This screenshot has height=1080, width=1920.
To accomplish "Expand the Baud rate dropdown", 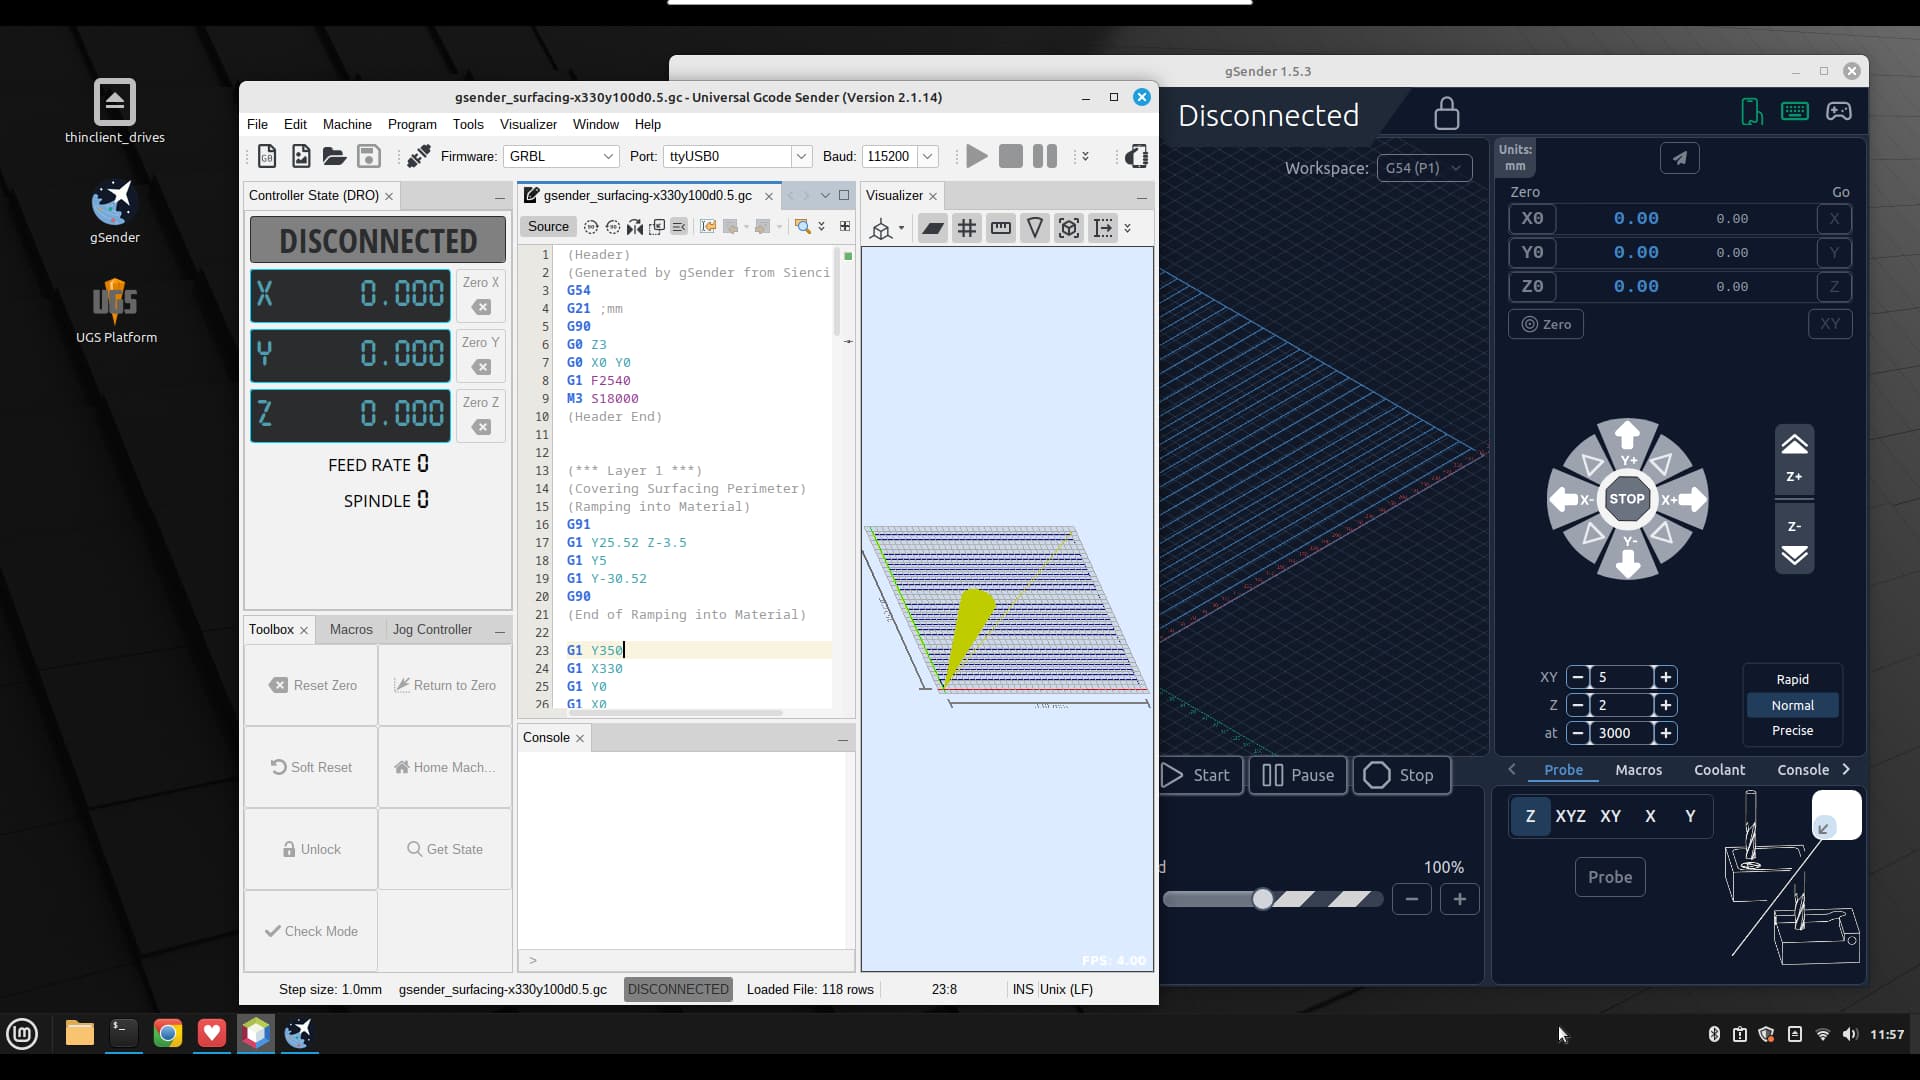I will pos(927,156).
